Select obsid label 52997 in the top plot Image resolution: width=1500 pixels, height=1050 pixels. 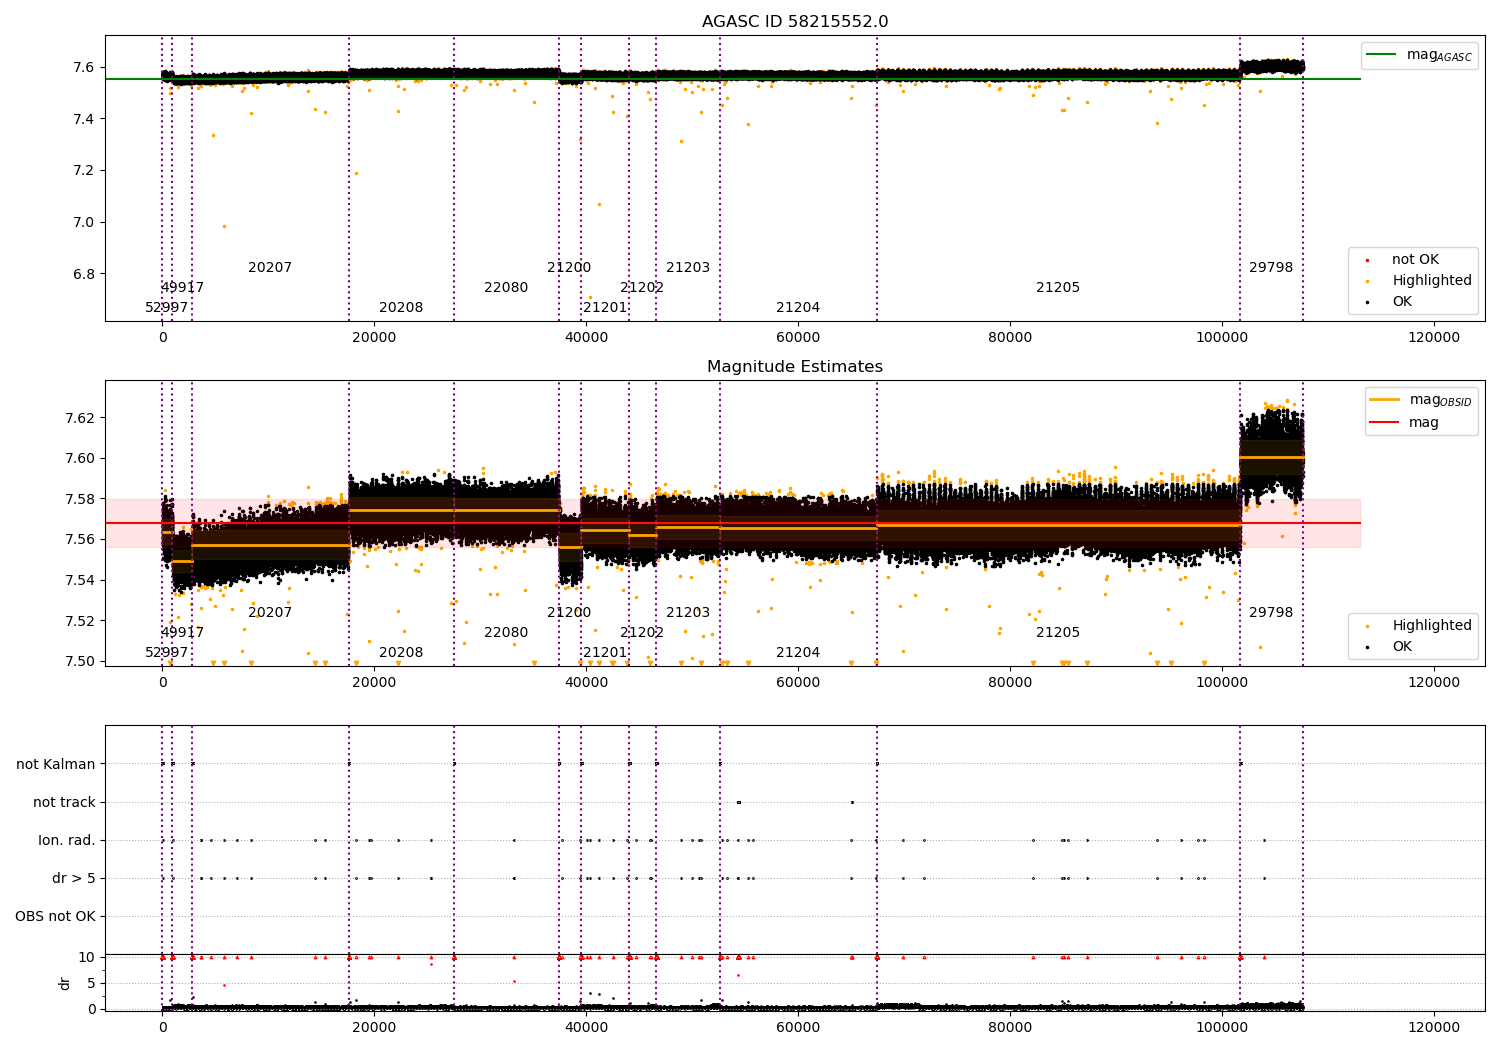click(167, 308)
